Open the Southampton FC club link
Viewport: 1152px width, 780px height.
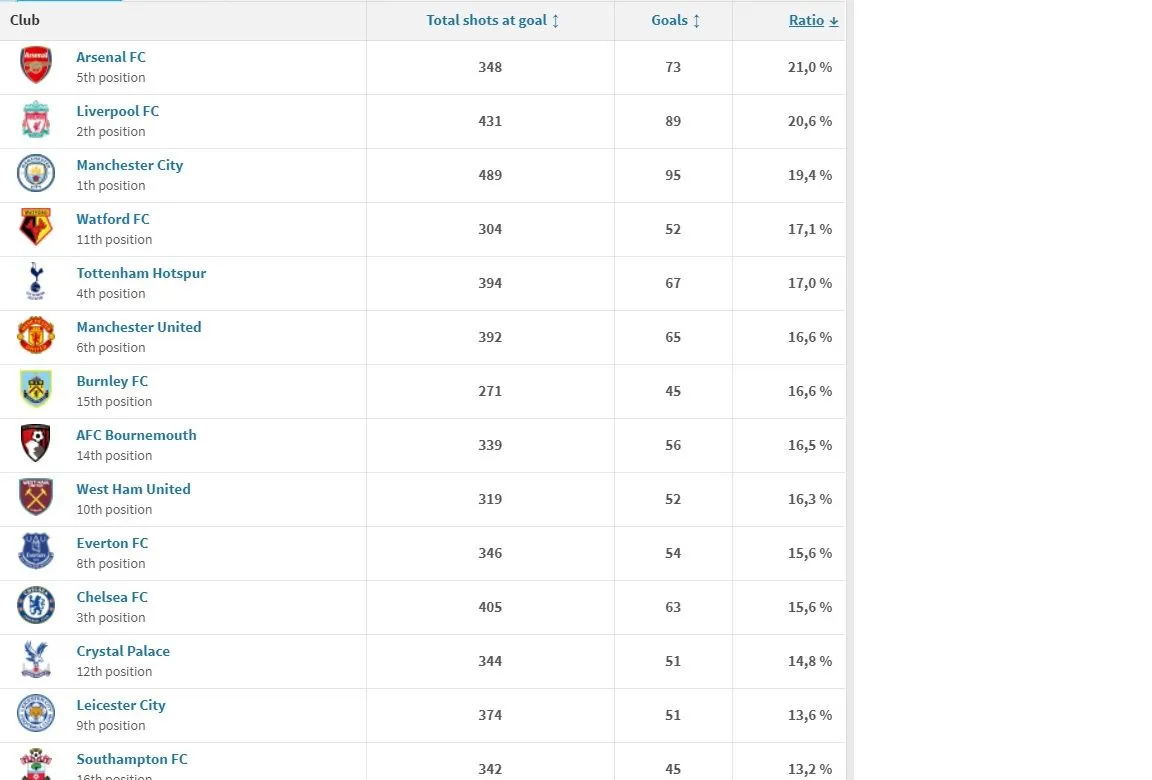pos(132,759)
